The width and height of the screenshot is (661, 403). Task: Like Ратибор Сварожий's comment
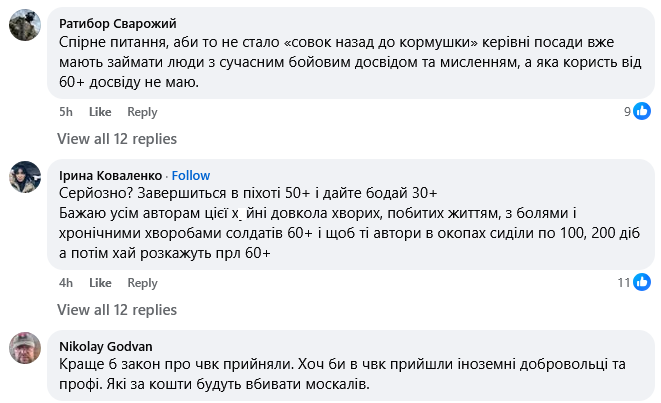click(x=100, y=112)
